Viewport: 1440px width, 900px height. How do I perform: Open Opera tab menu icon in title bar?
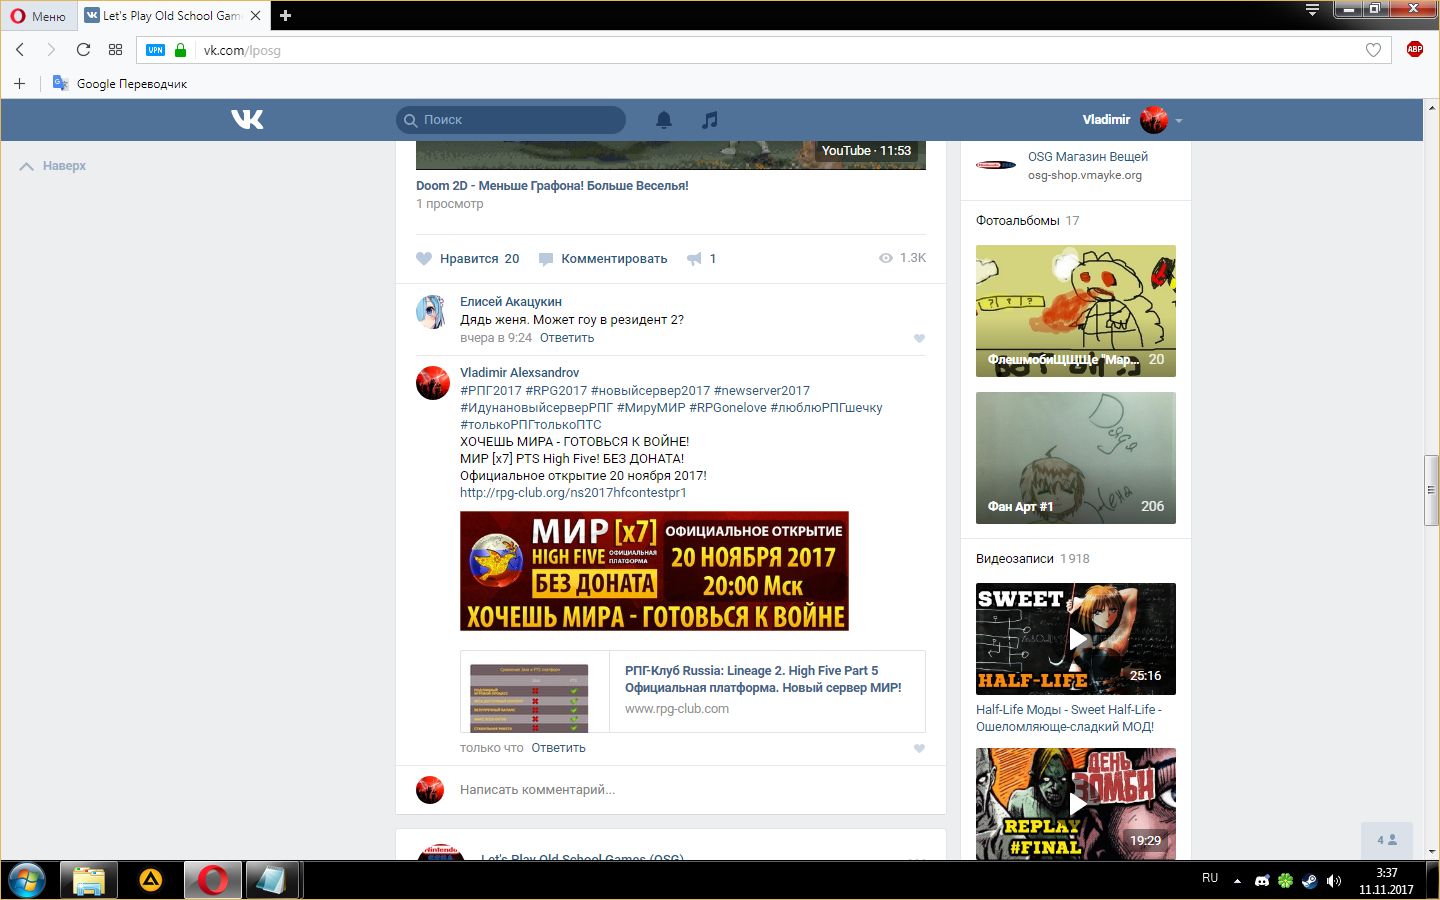click(1312, 10)
